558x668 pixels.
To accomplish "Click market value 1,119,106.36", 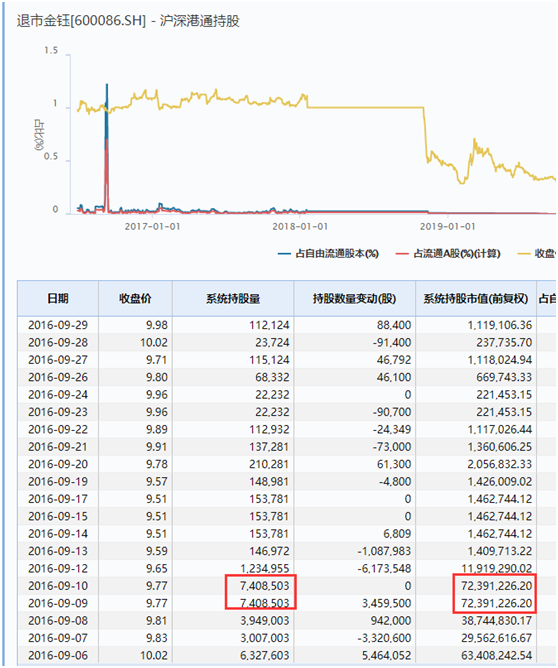I will point(500,325).
